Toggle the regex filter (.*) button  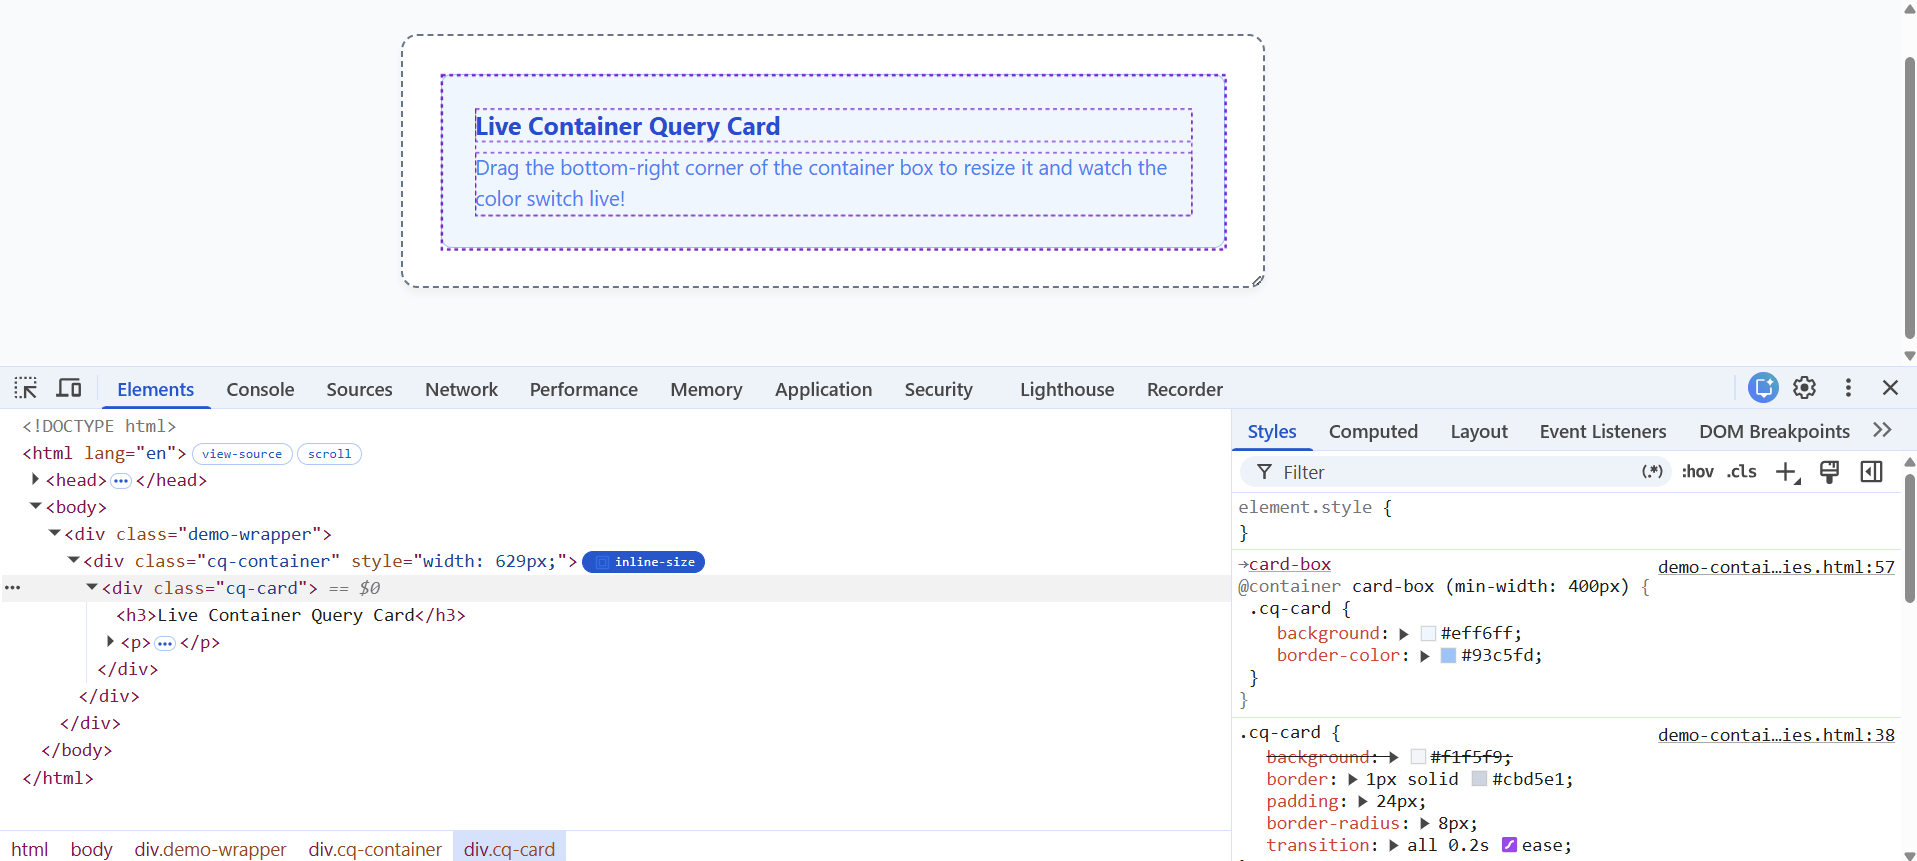(1652, 471)
